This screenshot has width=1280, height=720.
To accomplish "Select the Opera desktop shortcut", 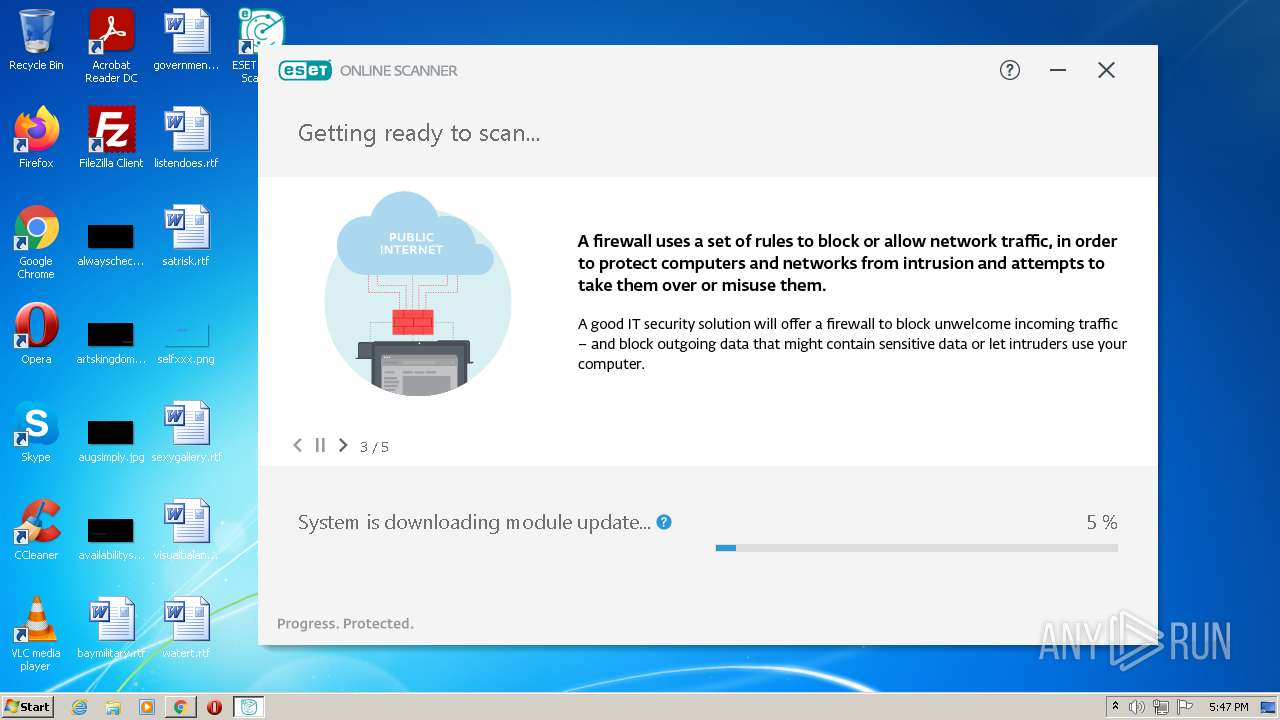I will (36, 334).
